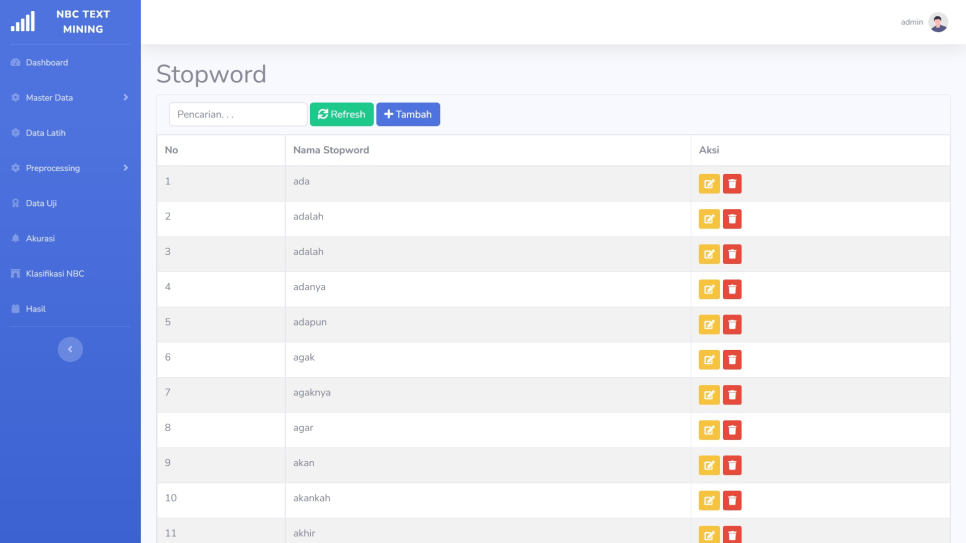Screen dimensions: 966x543
Task: Edit the 'adanya' stopword
Action: 709,289
